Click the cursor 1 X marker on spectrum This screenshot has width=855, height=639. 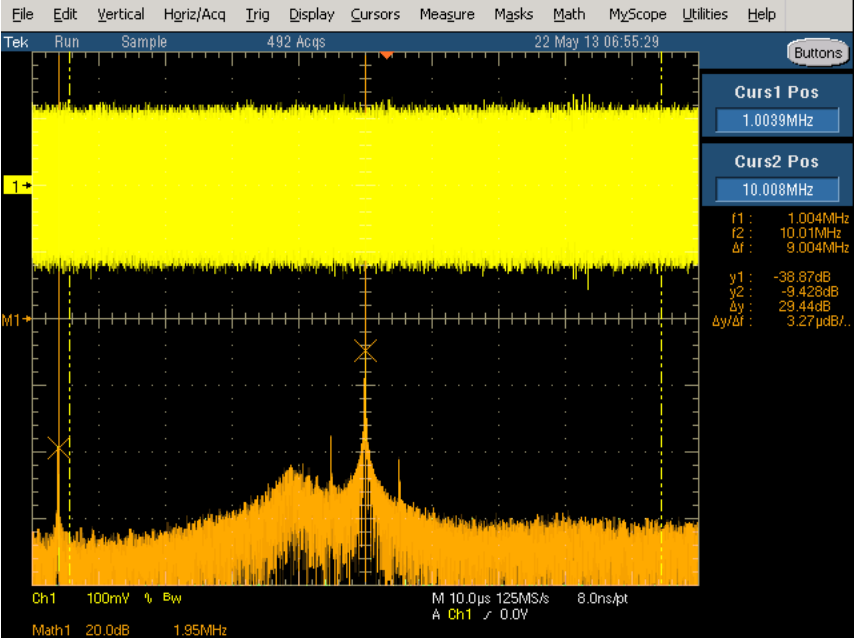58,448
